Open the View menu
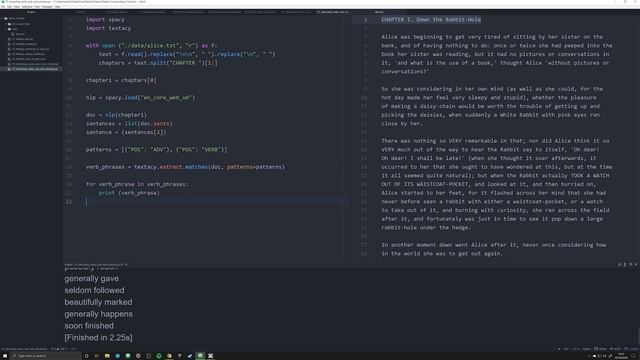 [16, 7]
